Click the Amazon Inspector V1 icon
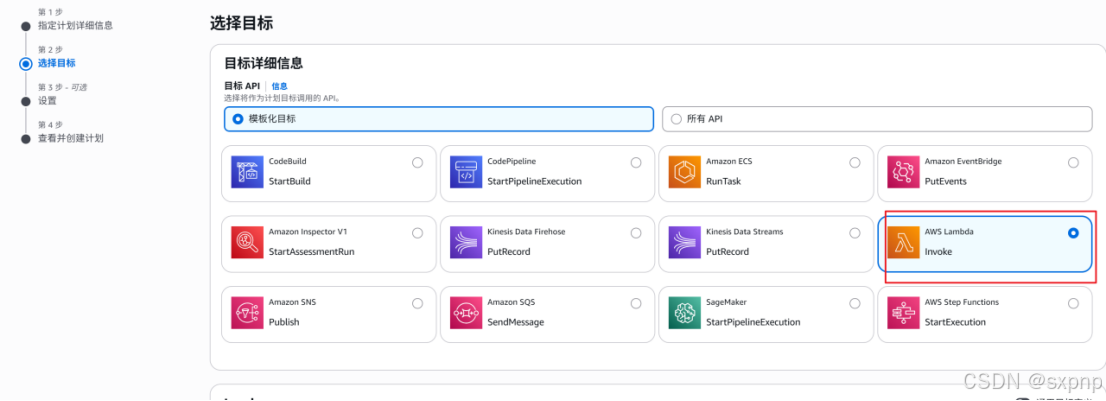 pyautogui.click(x=247, y=242)
